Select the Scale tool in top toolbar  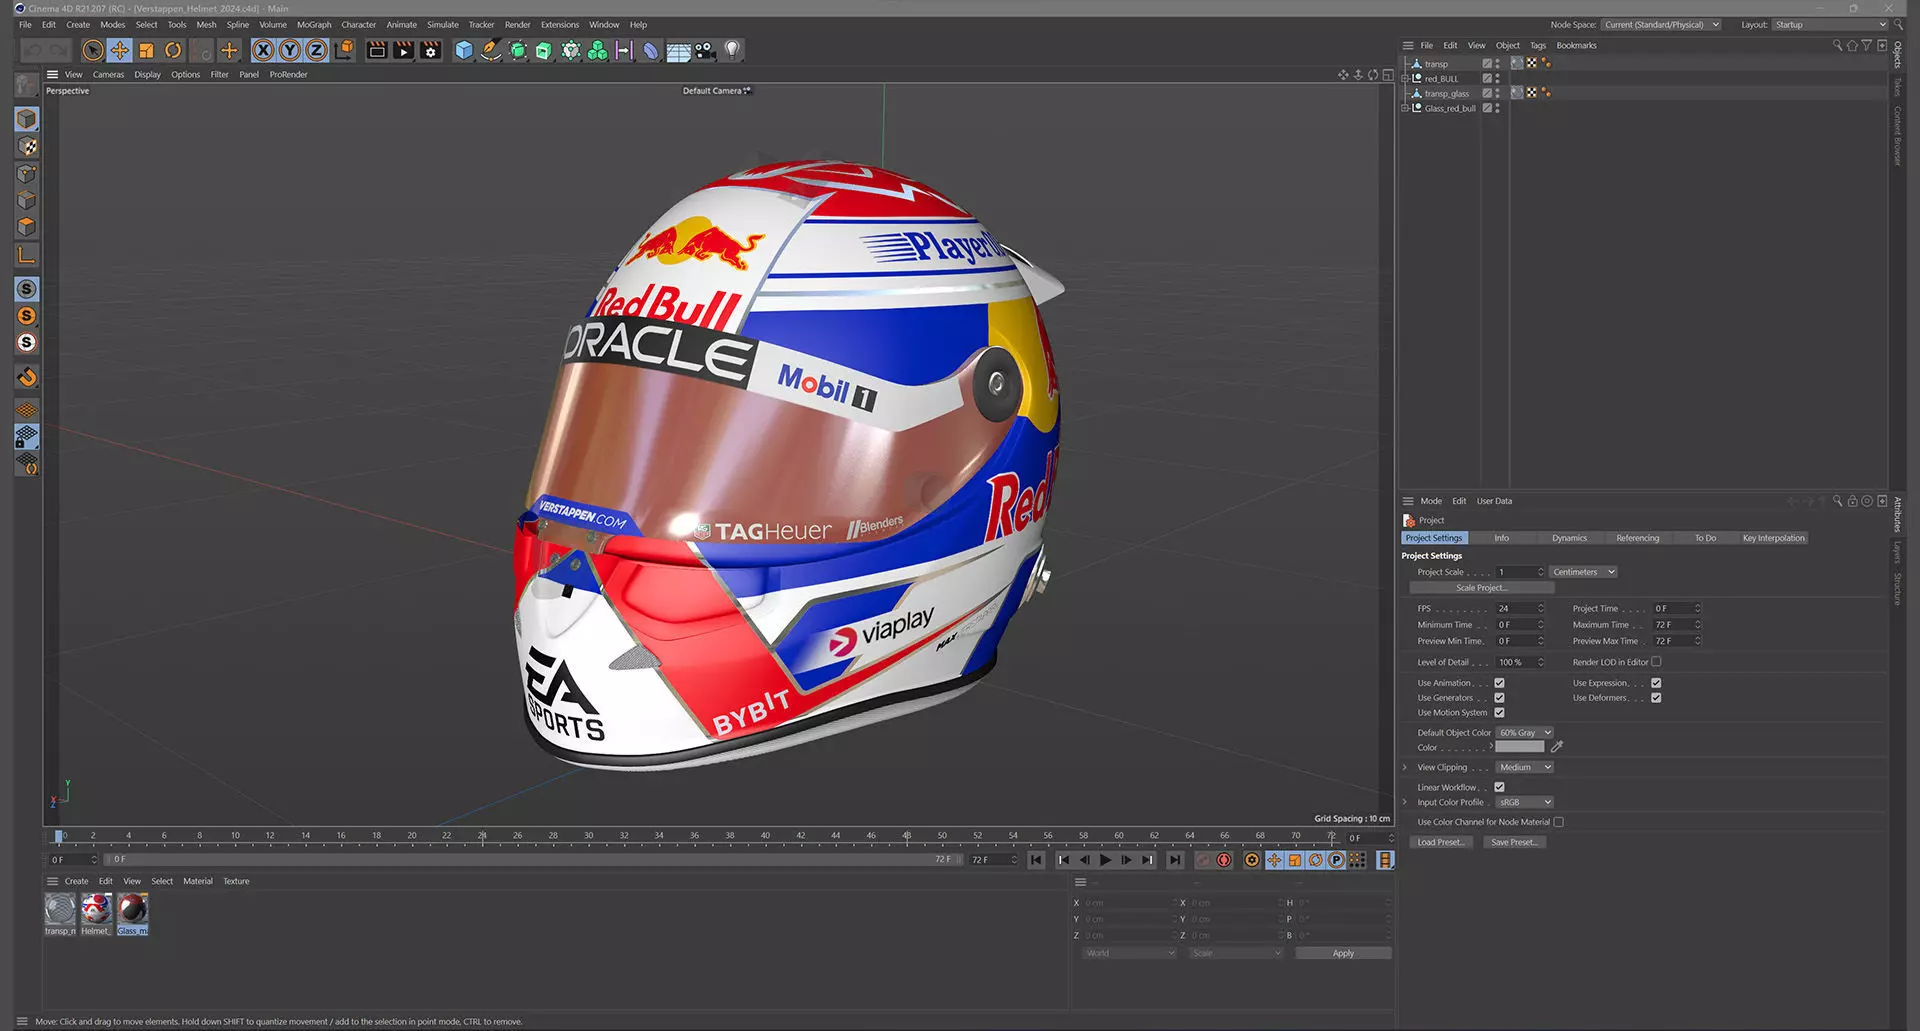146,50
